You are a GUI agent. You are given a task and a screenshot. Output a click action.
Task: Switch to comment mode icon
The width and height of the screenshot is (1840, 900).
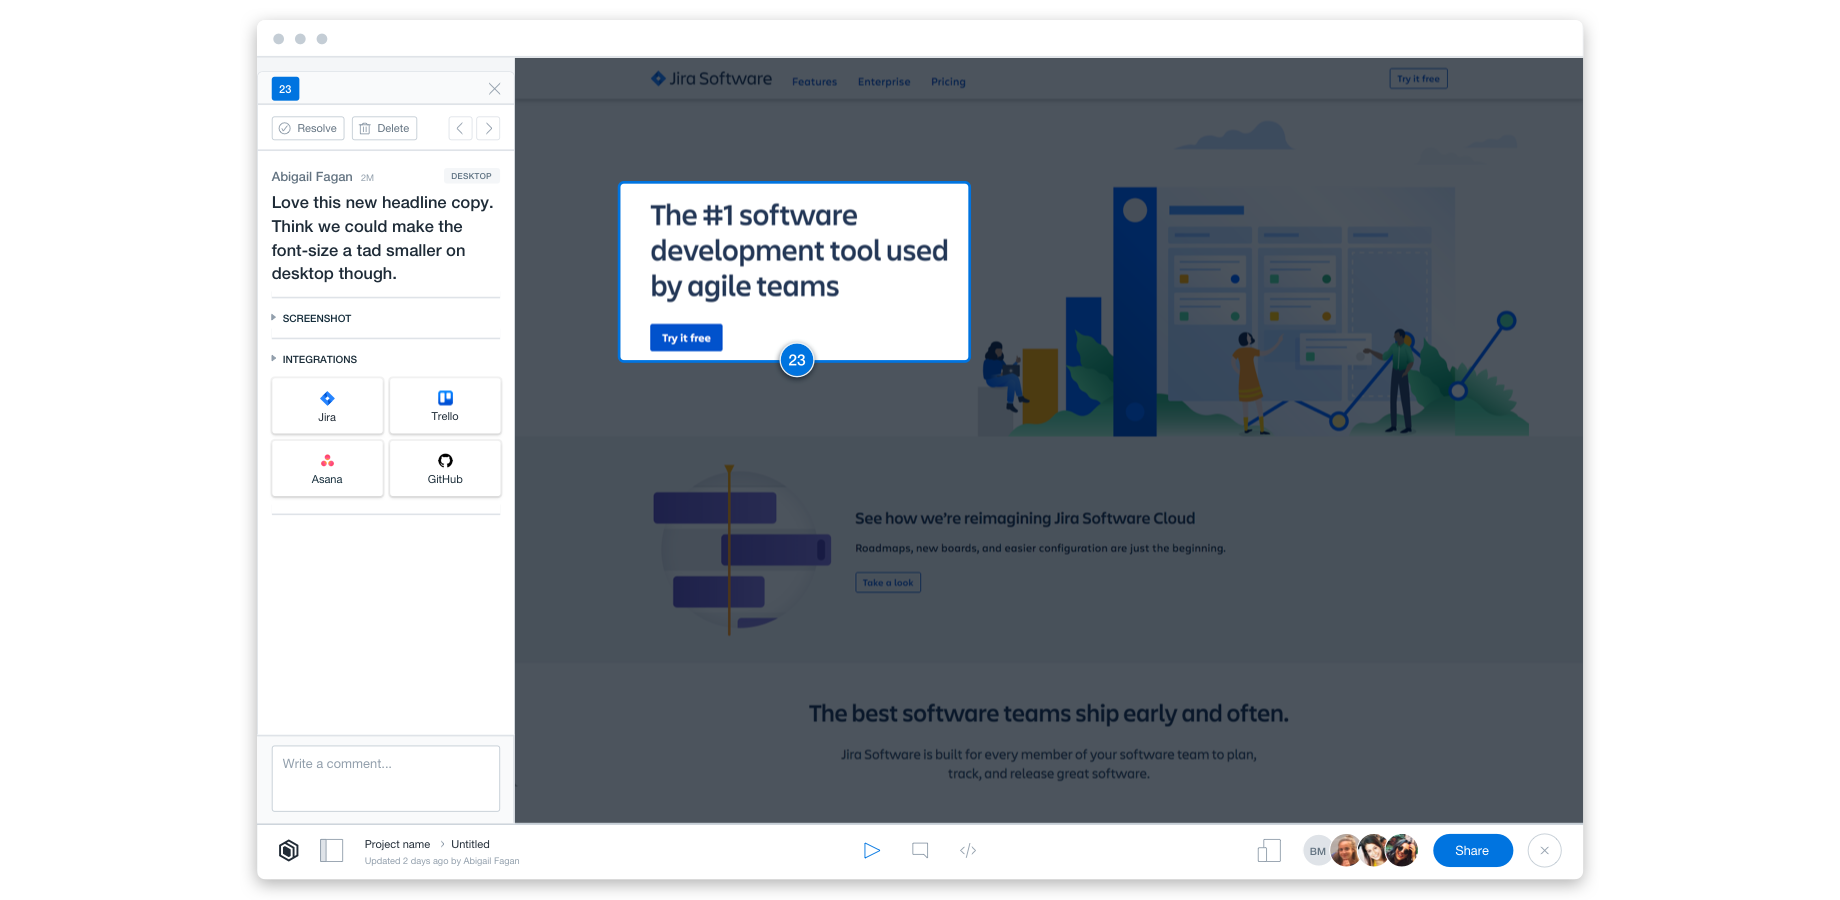[x=920, y=850]
